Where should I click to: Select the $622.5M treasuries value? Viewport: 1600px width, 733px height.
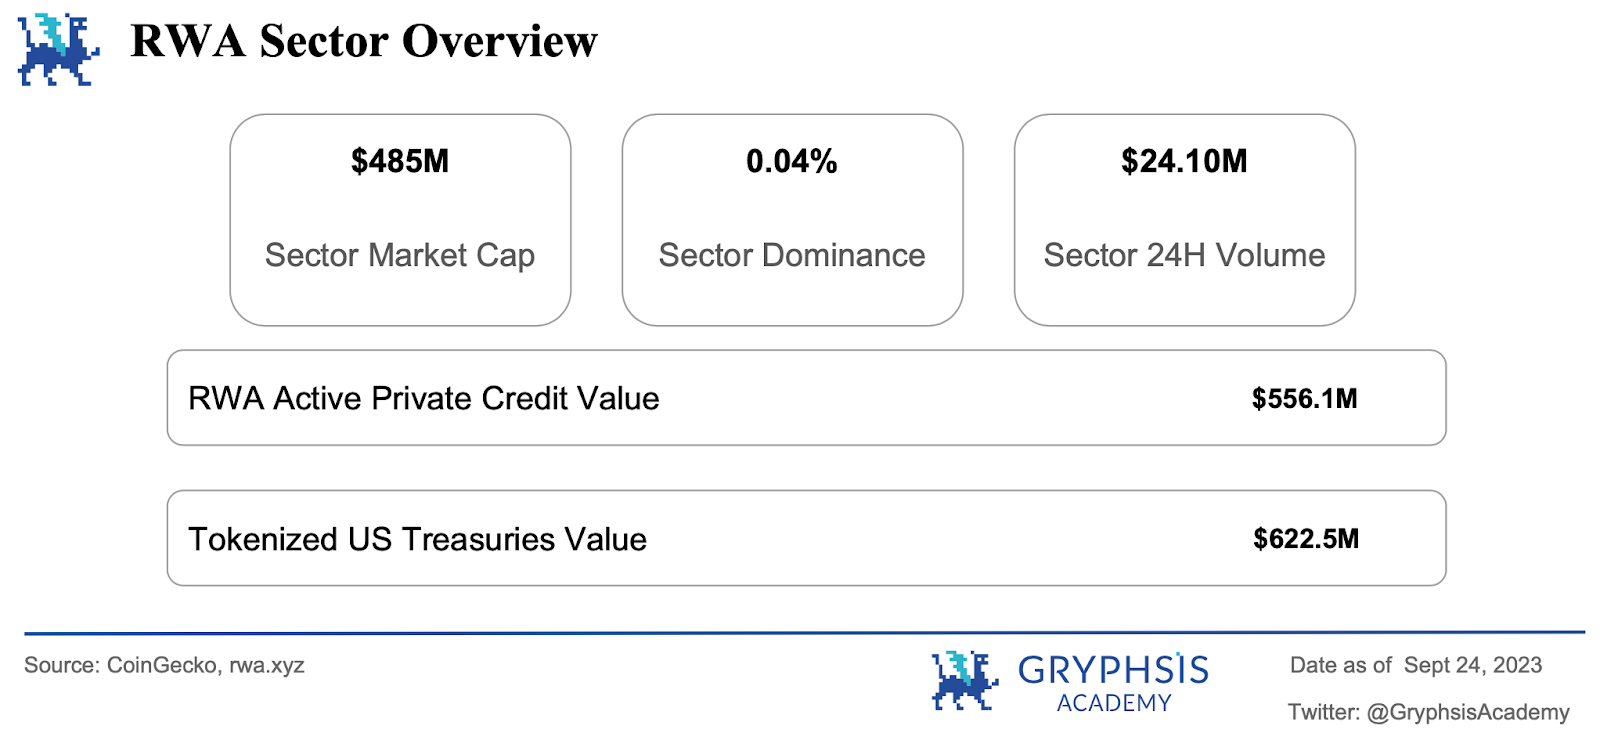click(1306, 539)
